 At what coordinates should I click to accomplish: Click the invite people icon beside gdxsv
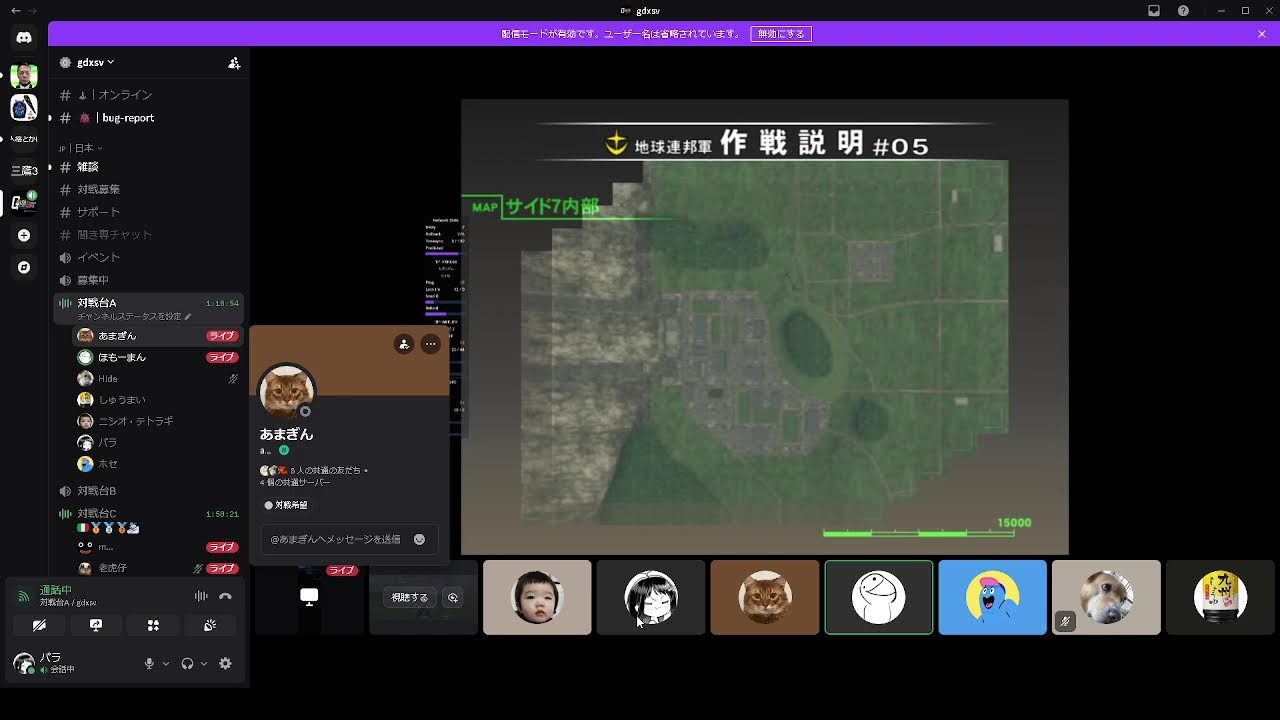tap(234, 62)
